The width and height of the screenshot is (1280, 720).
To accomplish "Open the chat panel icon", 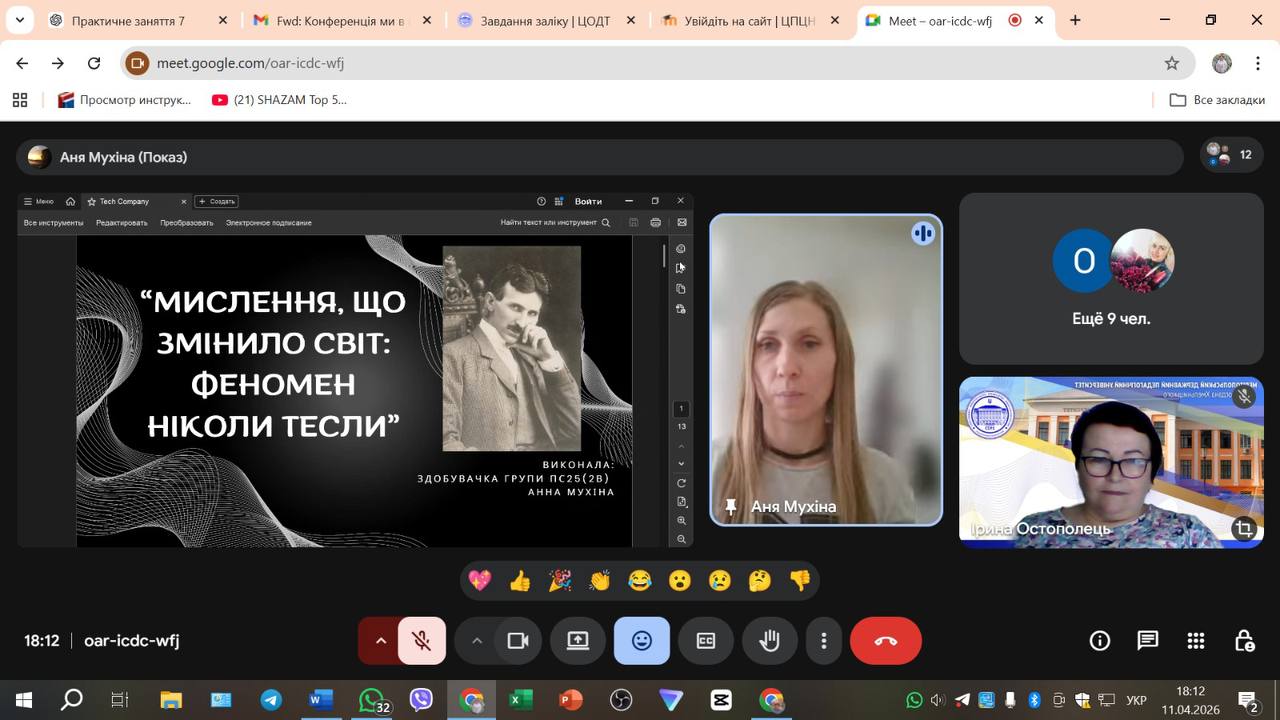I will 1147,641.
